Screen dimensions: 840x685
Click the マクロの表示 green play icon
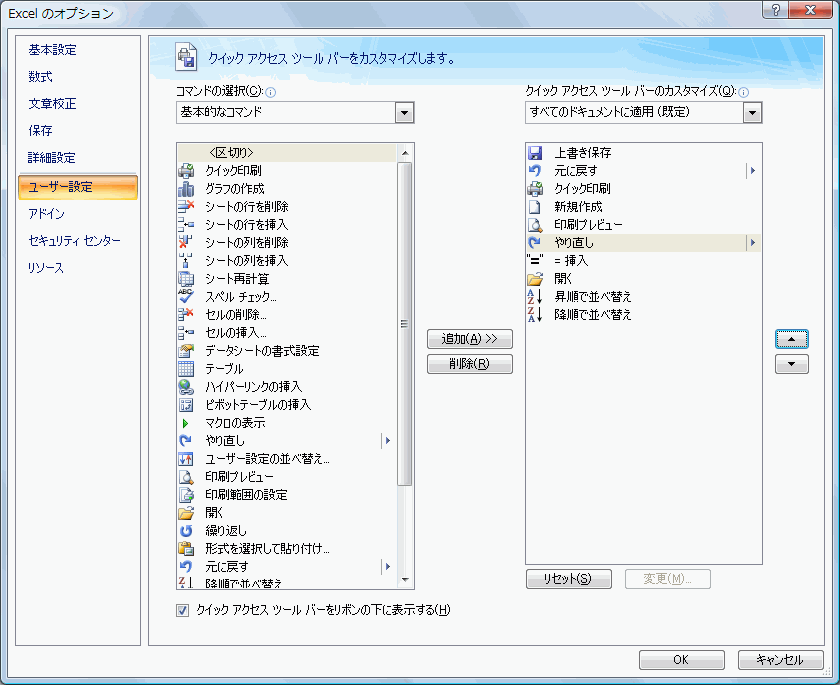click(186, 423)
